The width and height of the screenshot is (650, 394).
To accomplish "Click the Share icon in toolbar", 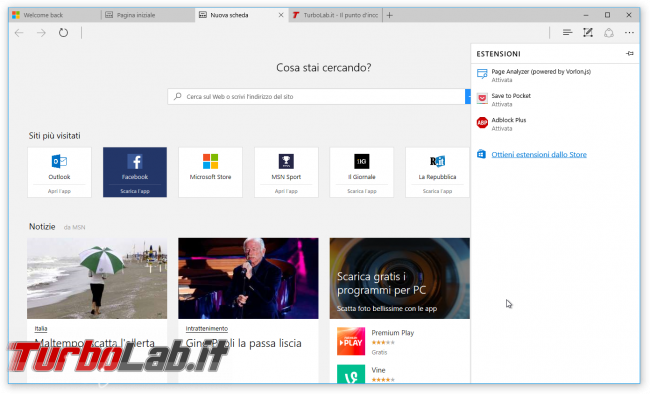I will click(609, 32).
